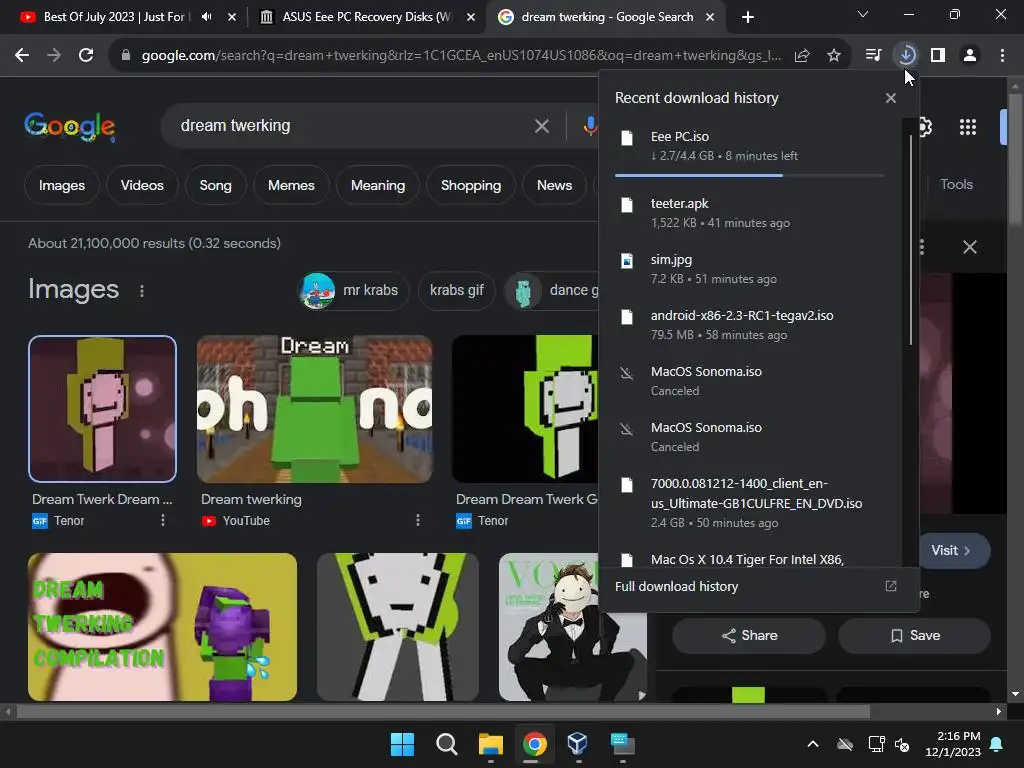Open the three-dot menu beside Images heading
Viewport: 1024px width, 768px height.
pyautogui.click(x=142, y=291)
